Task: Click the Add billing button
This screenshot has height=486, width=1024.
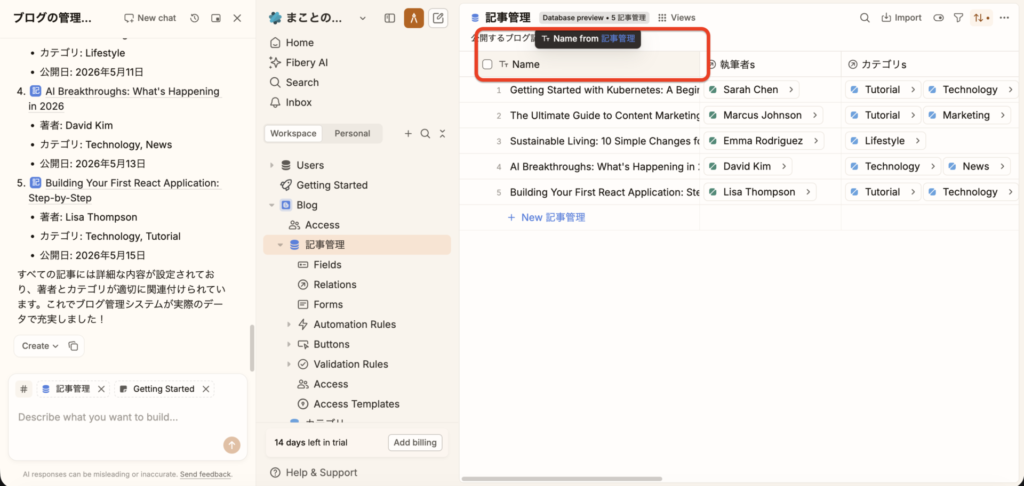Action: coord(415,442)
